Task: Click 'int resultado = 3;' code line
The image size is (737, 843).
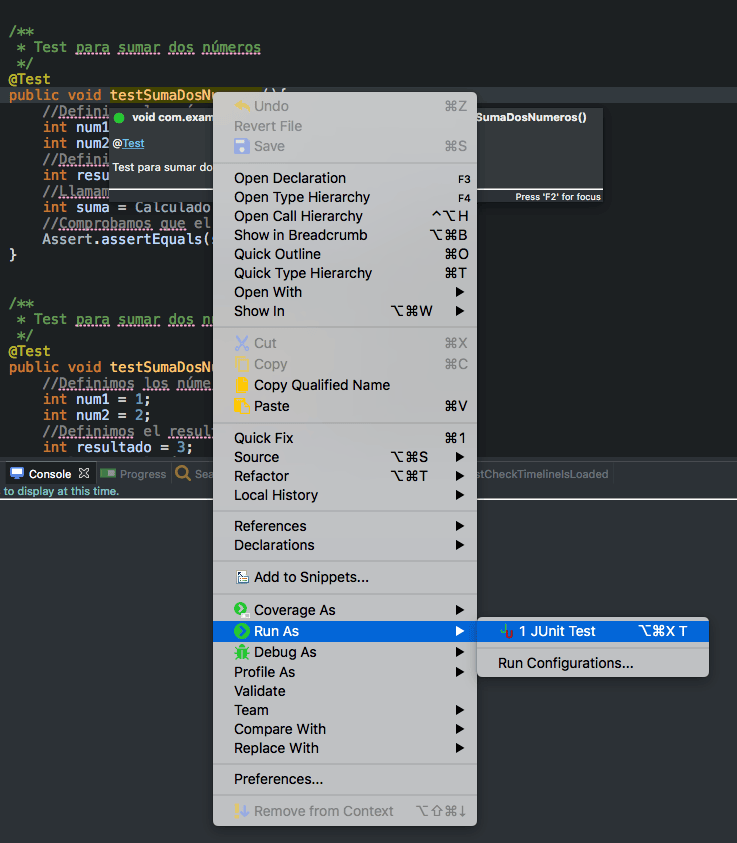Action: pos(118,447)
